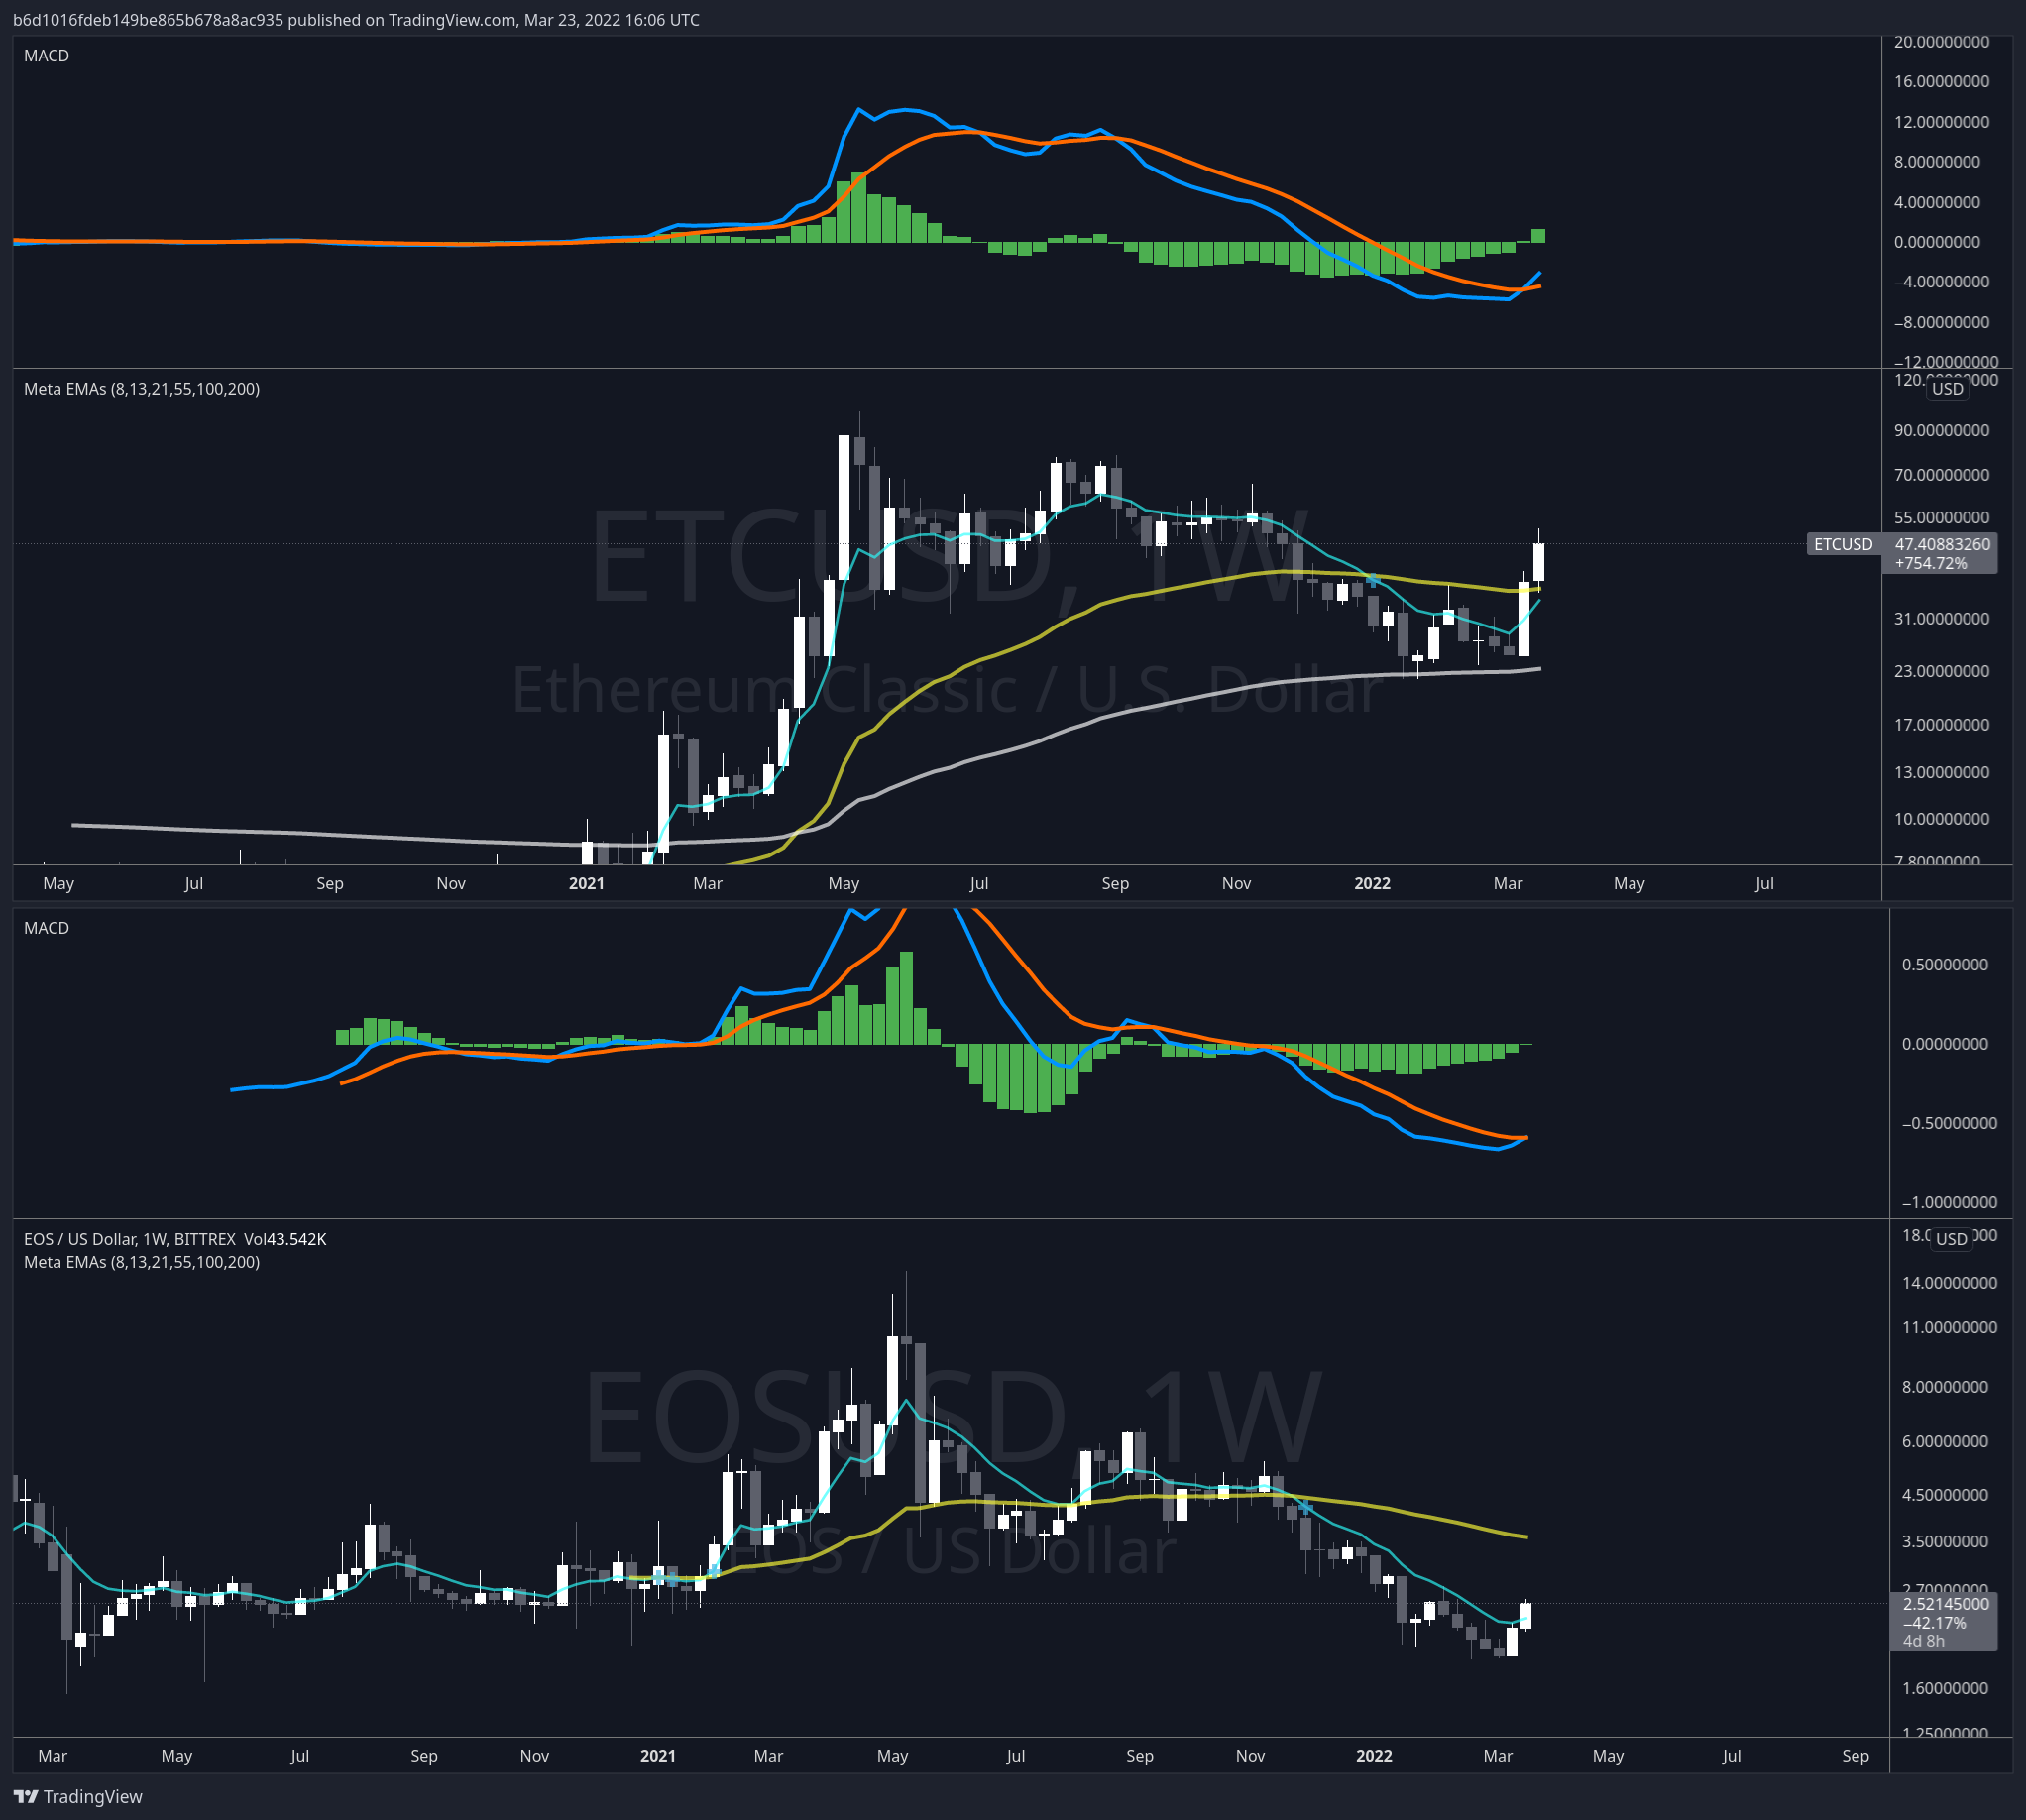
Task: Click the -42.17% EOS change value
Action: [x=1934, y=1623]
